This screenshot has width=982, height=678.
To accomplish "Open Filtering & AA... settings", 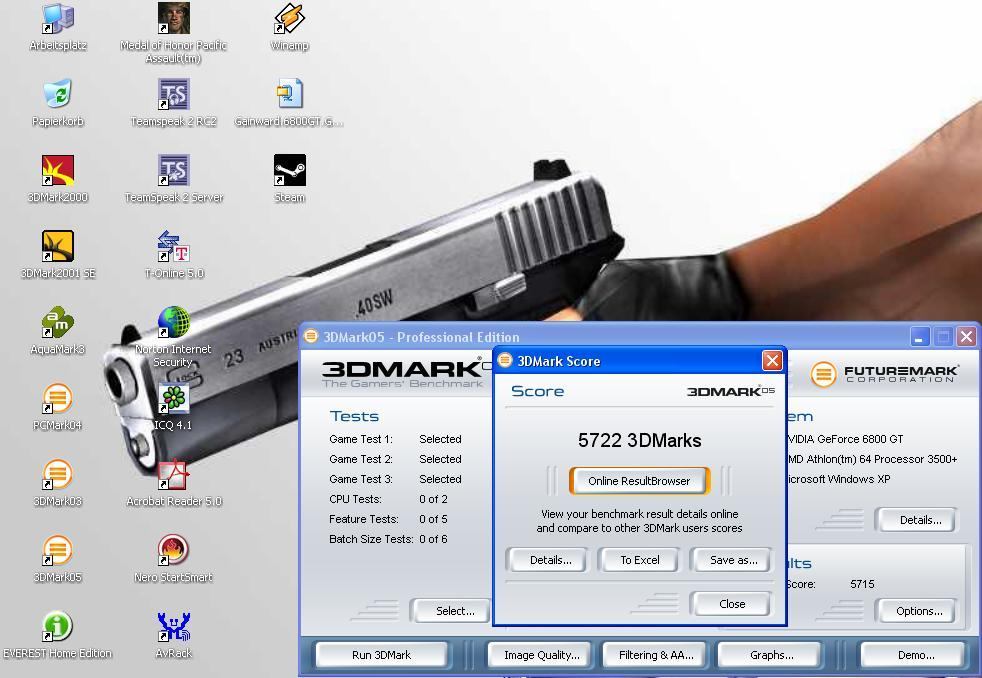I will [656, 655].
